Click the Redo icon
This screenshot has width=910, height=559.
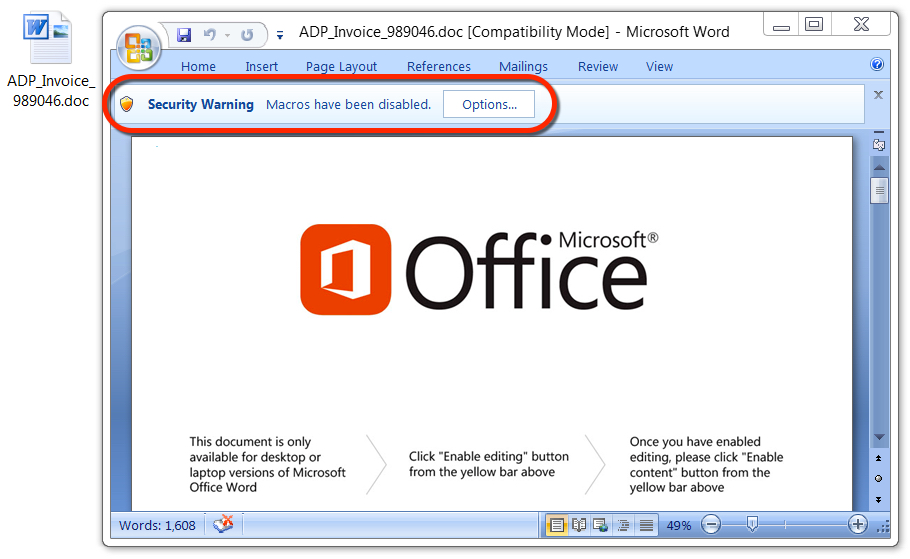click(247, 35)
